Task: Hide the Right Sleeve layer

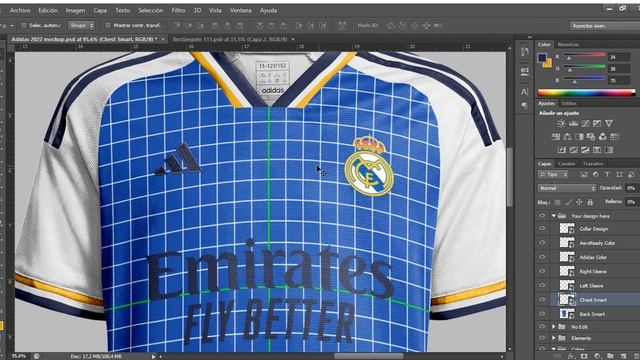Action: tap(542, 271)
